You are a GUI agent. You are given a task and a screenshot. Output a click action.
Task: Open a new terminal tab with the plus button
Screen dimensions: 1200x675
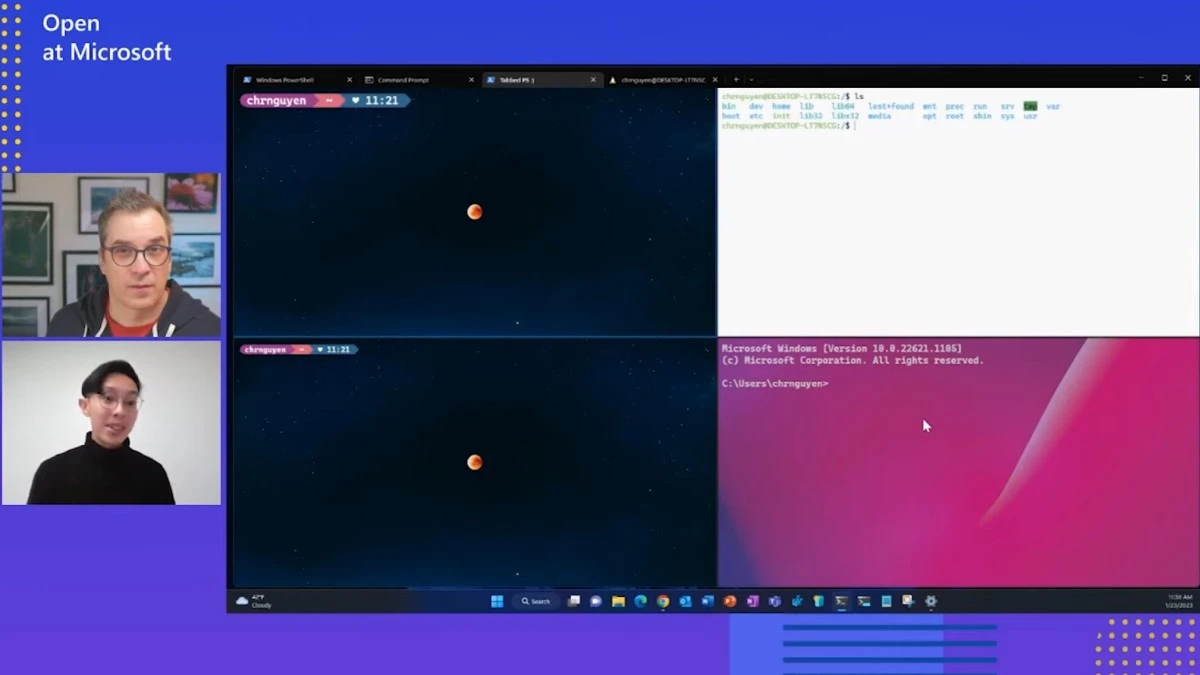tap(736, 78)
